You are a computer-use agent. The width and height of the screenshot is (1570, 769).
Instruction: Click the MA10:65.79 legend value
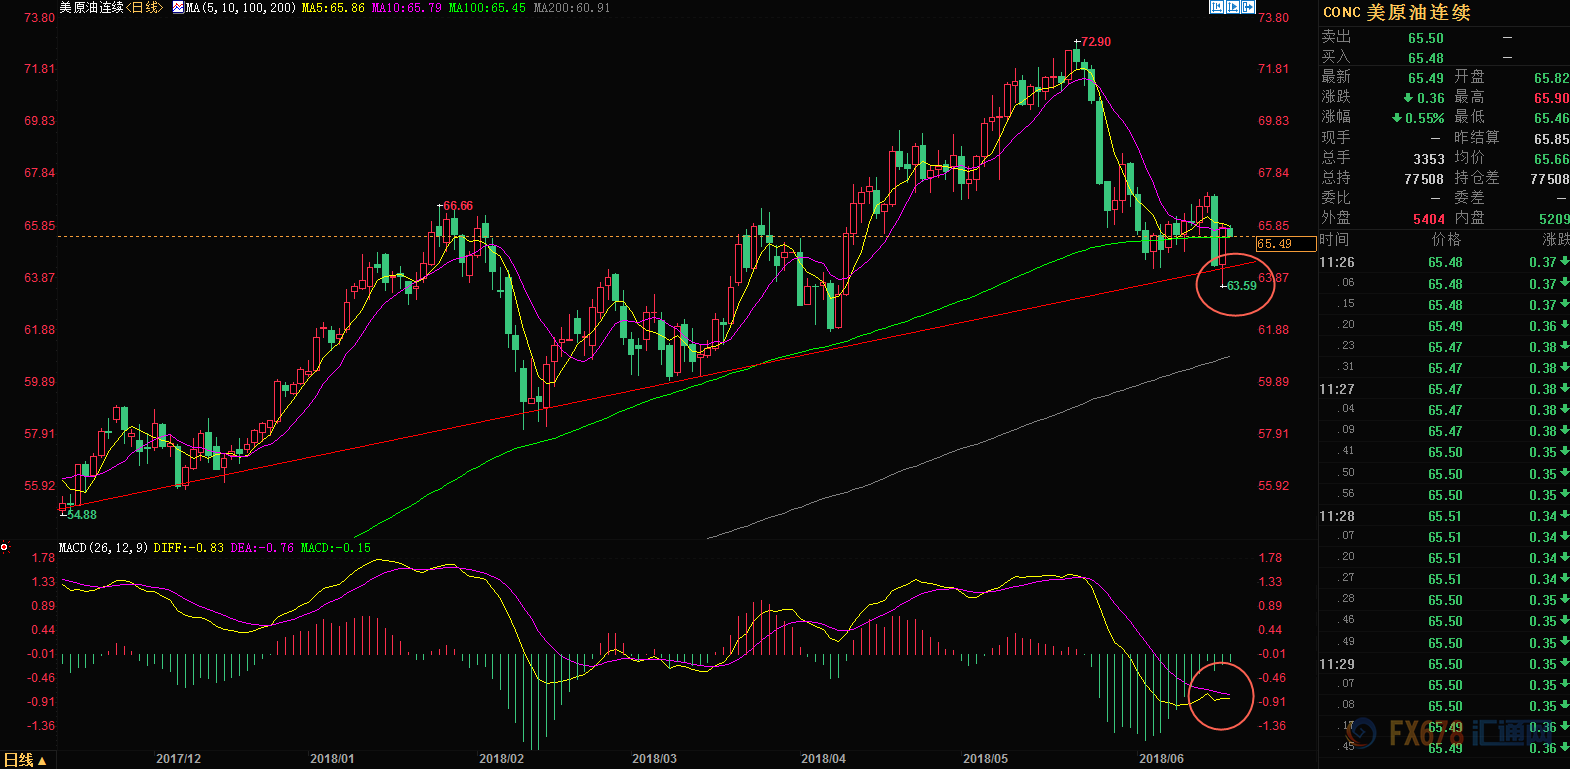(407, 8)
